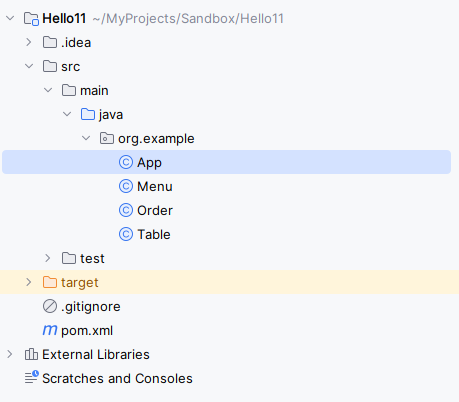Click the .gitignore ignored-file icon
This screenshot has height=402, width=459.
pyautogui.click(x=50, y=306)
